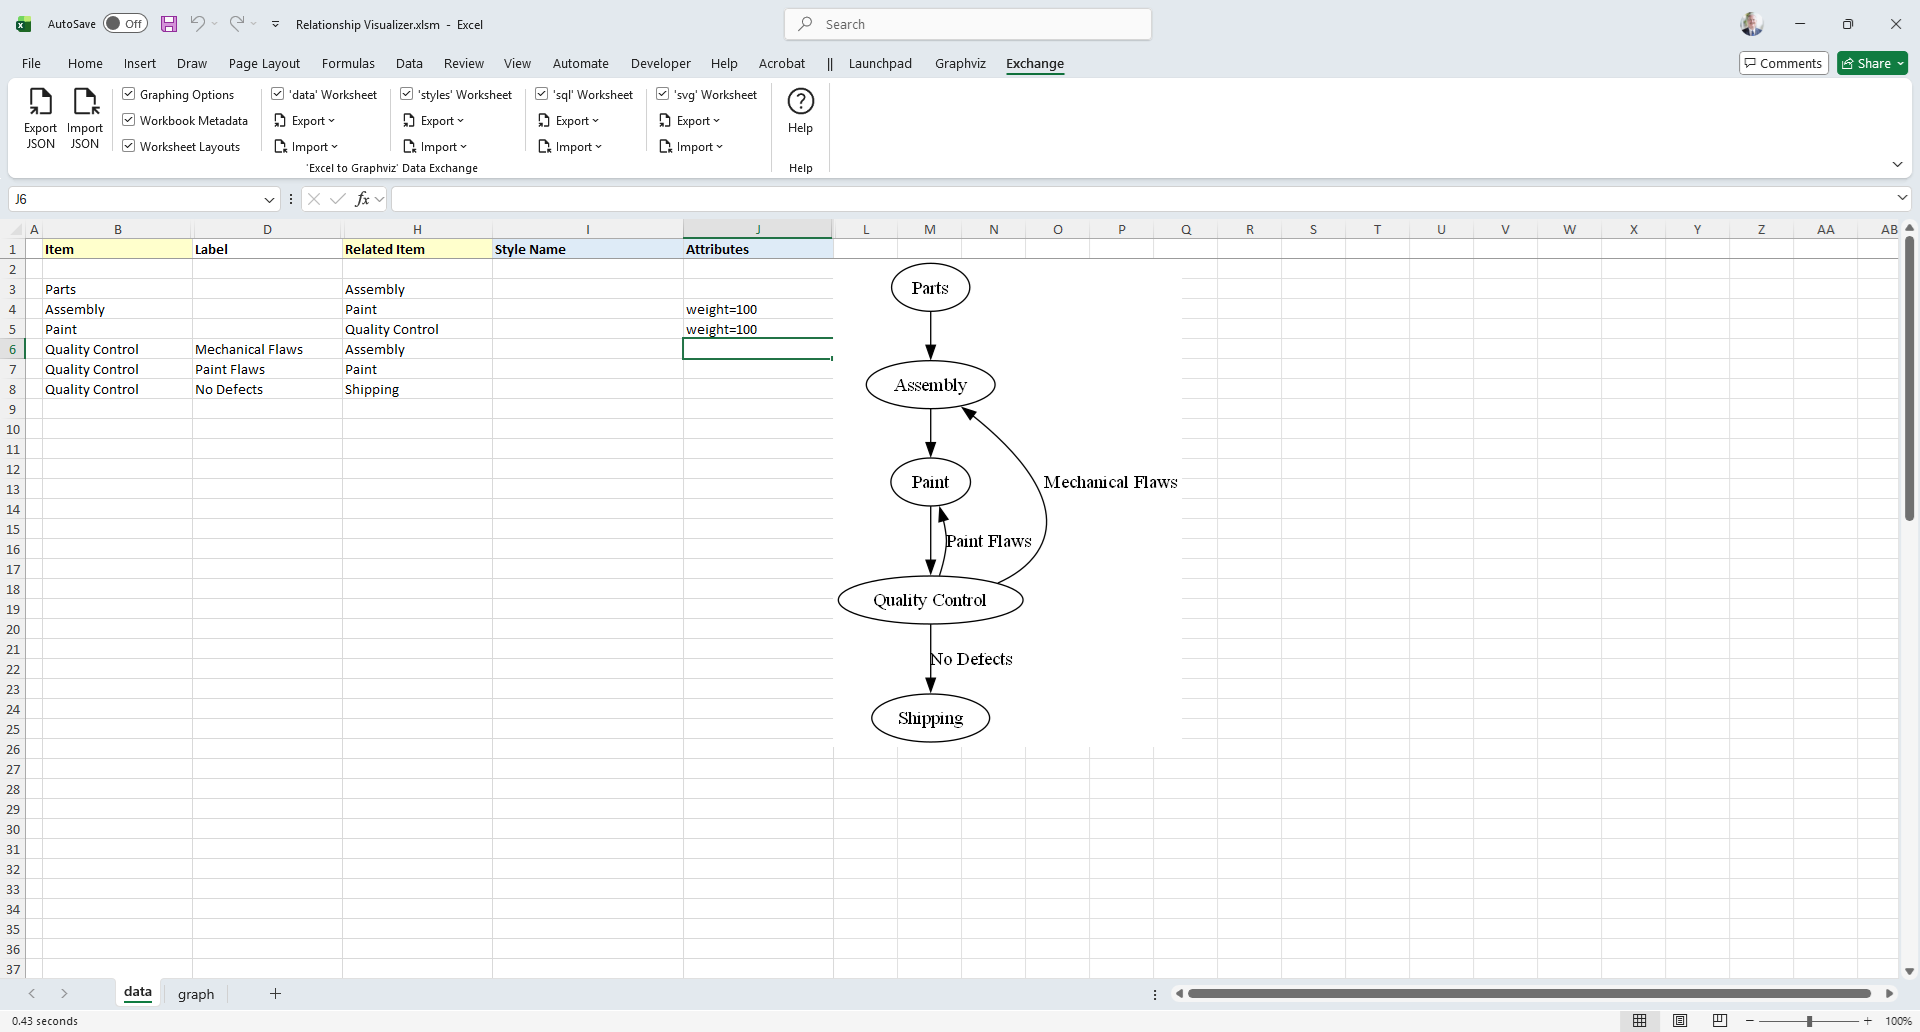
Task: Open the Graphviz ribbon tab
Action: coord(959,63)
